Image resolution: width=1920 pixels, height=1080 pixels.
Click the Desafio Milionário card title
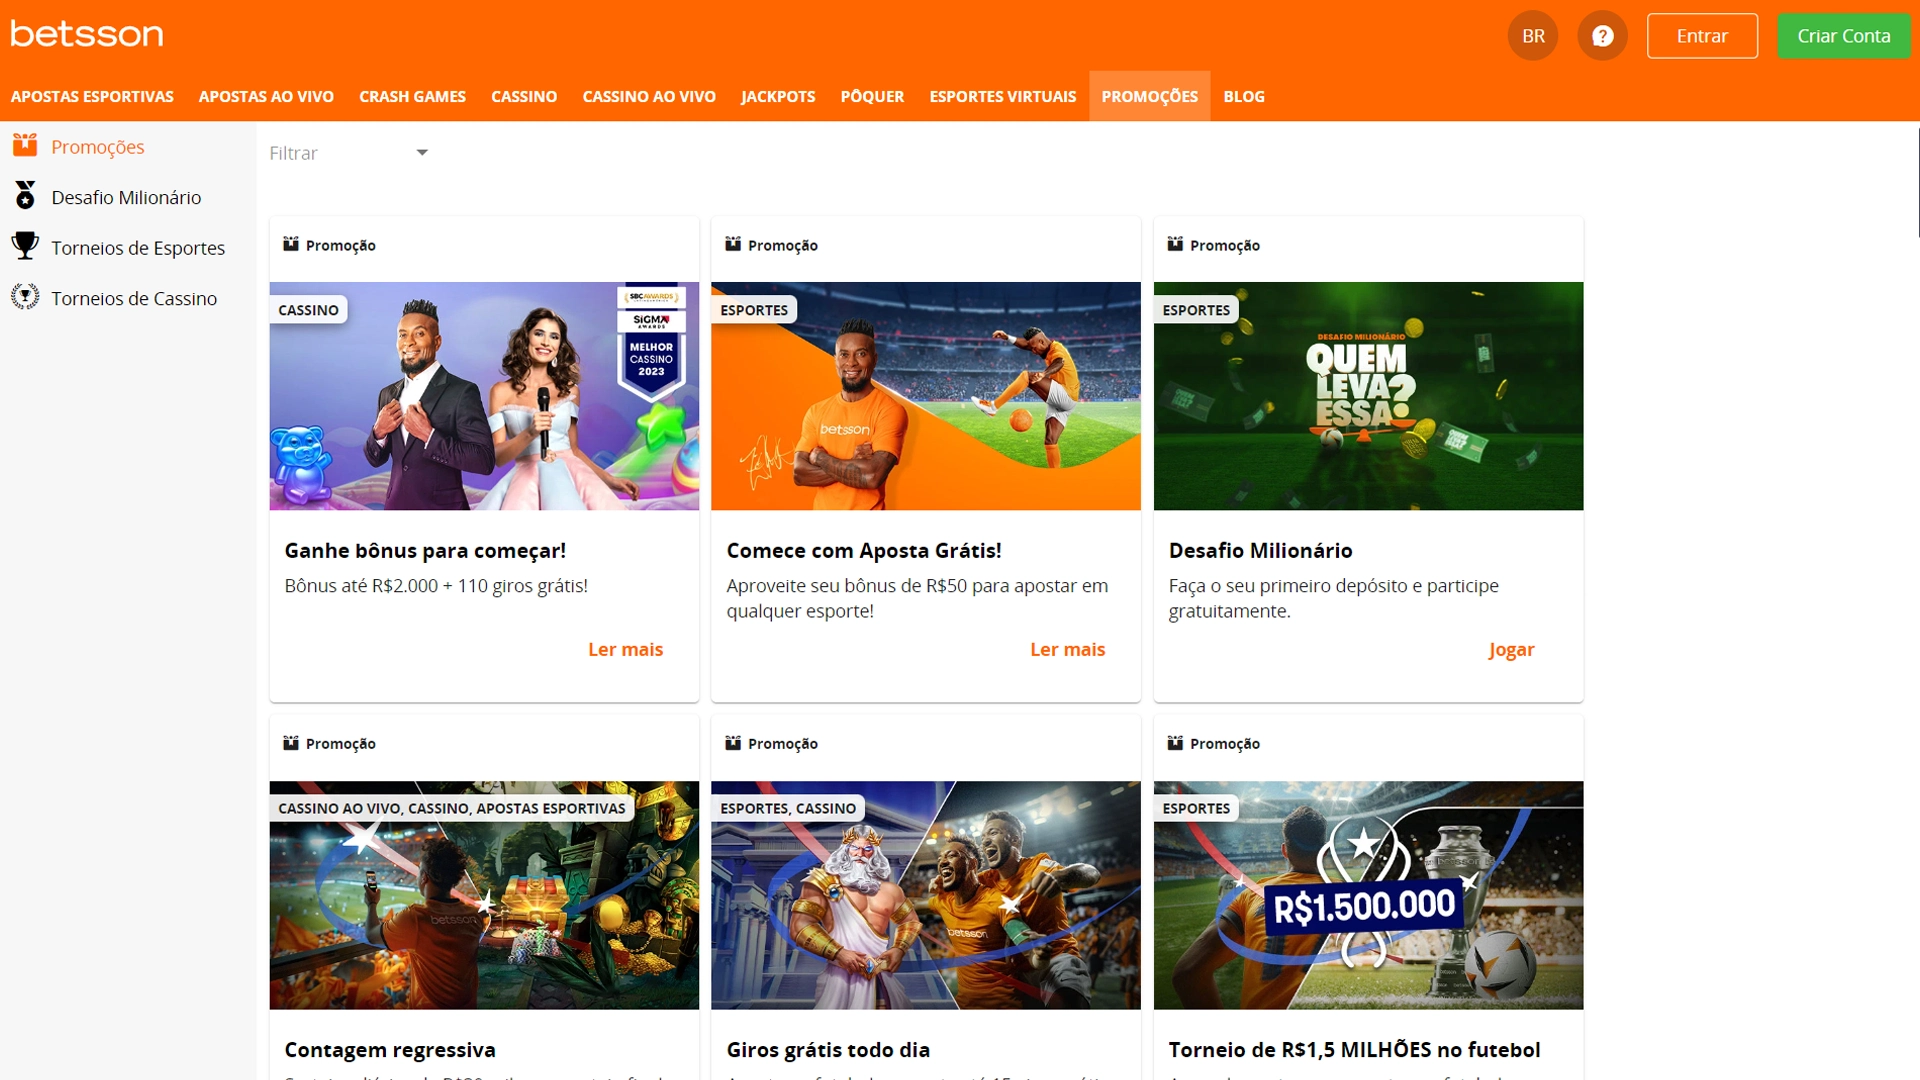click(x=1260, y=550)
